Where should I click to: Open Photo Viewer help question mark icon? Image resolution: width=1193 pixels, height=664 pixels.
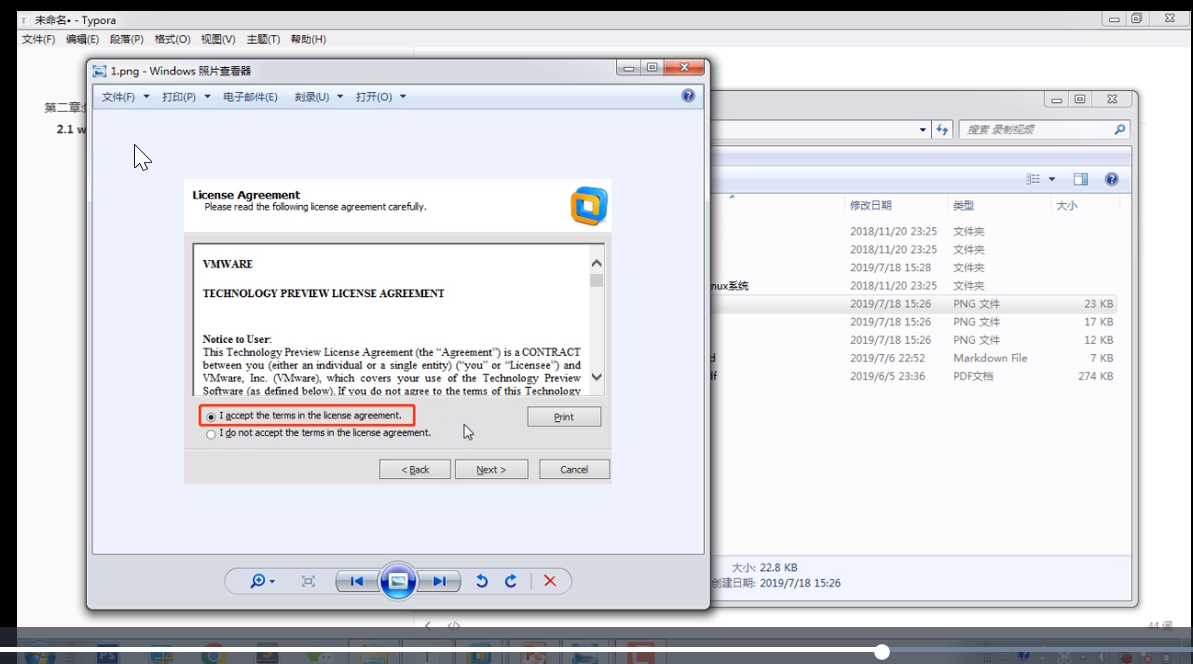[688, 96]
